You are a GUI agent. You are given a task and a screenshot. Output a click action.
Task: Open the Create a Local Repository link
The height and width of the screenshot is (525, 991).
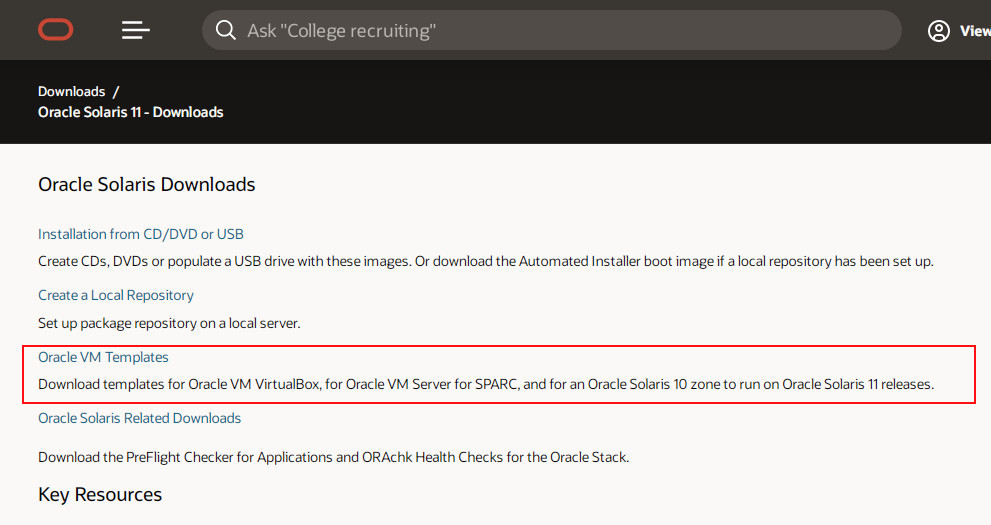coord(116,295)
